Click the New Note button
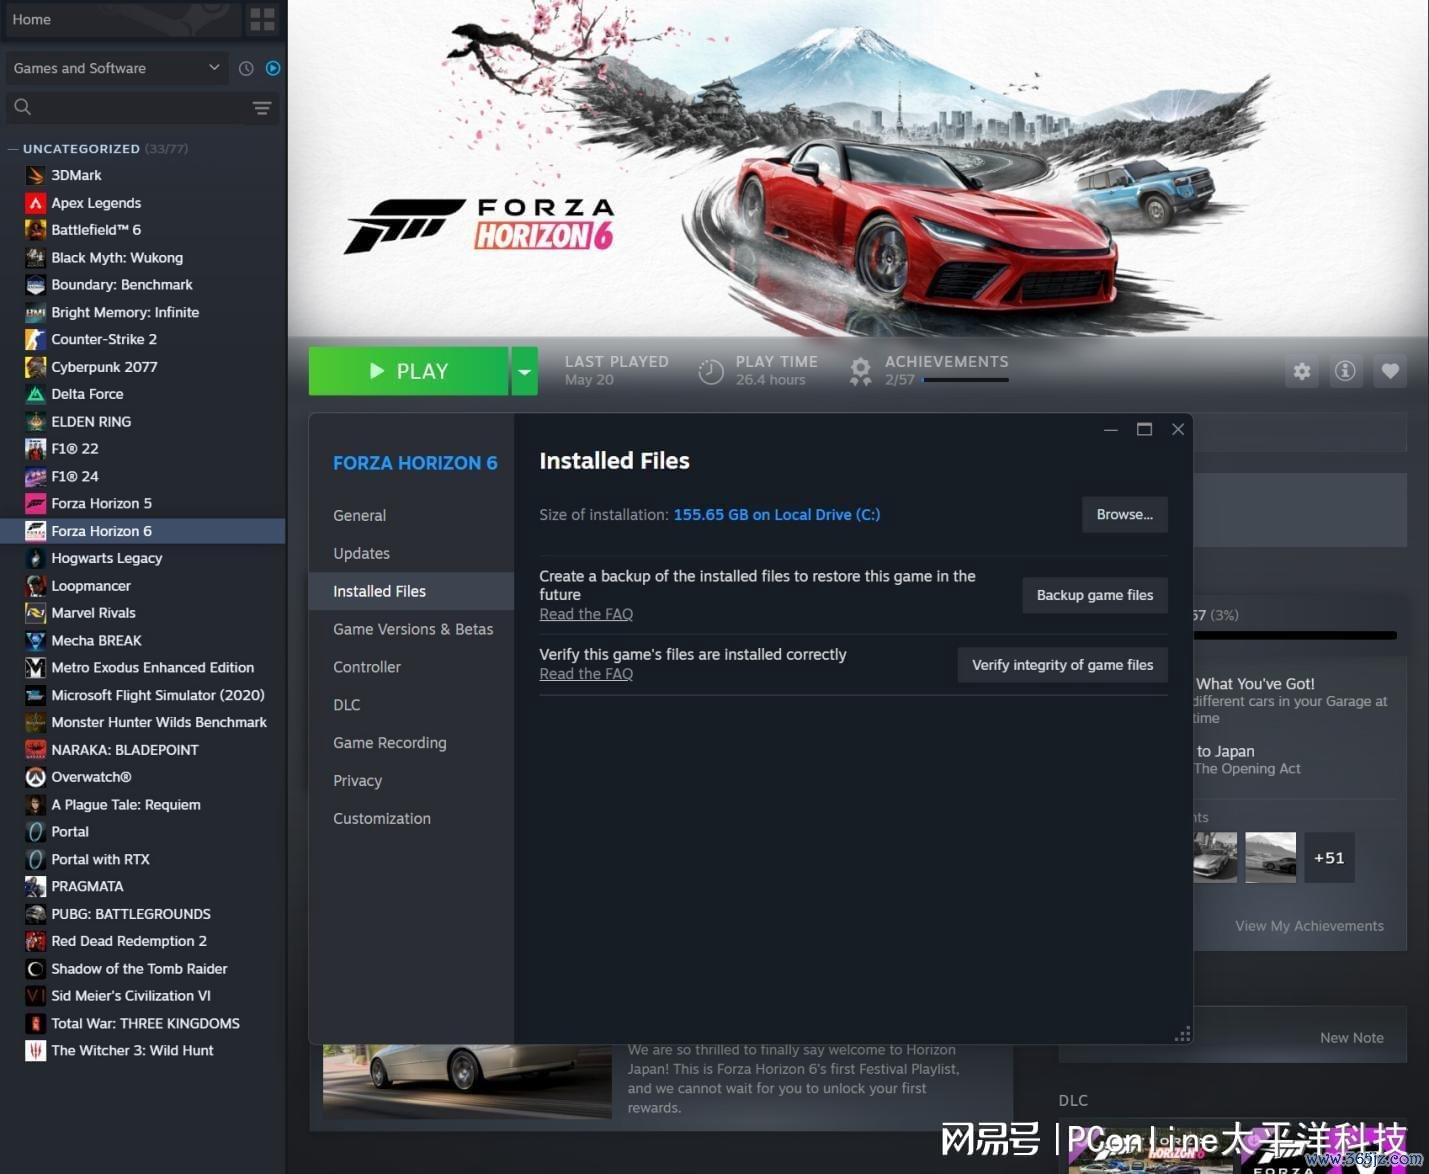 click(x=1351, y=1038)
